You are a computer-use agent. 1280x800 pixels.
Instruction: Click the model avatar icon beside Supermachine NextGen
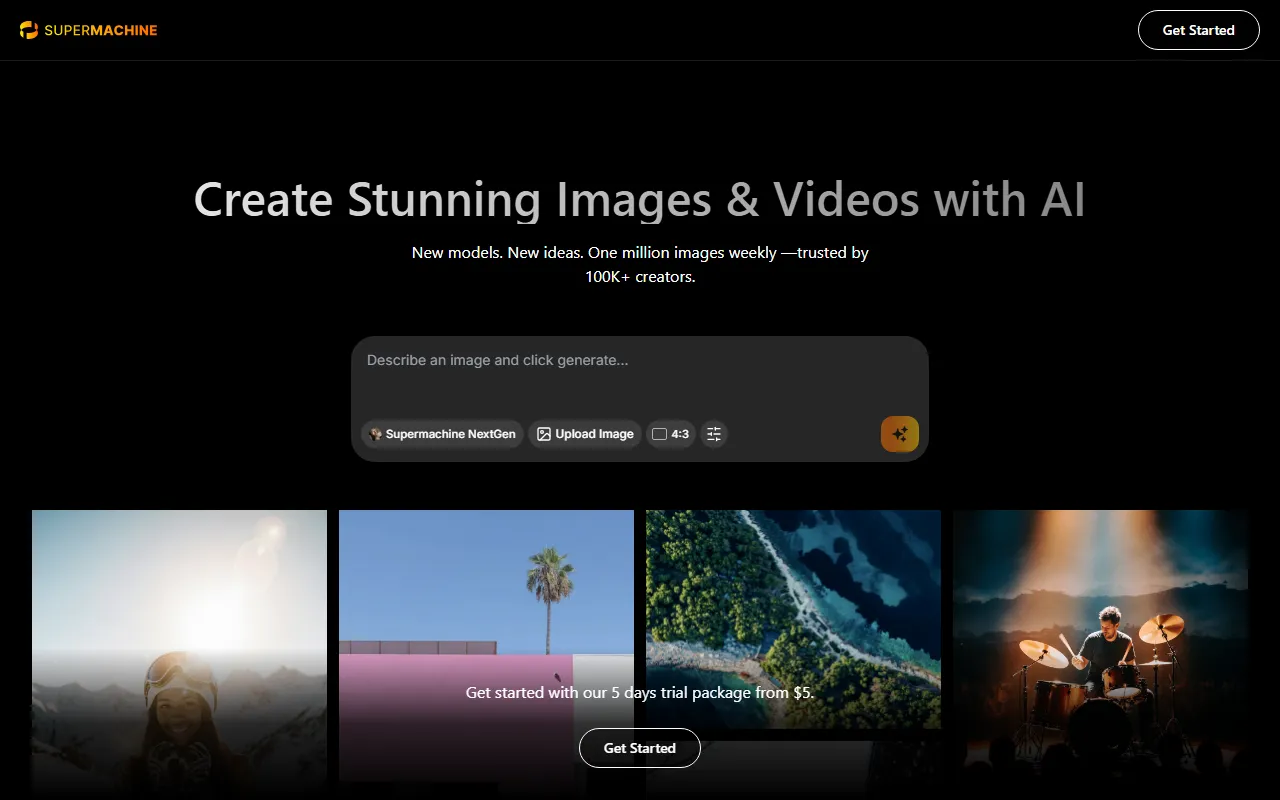click(376, 434)
